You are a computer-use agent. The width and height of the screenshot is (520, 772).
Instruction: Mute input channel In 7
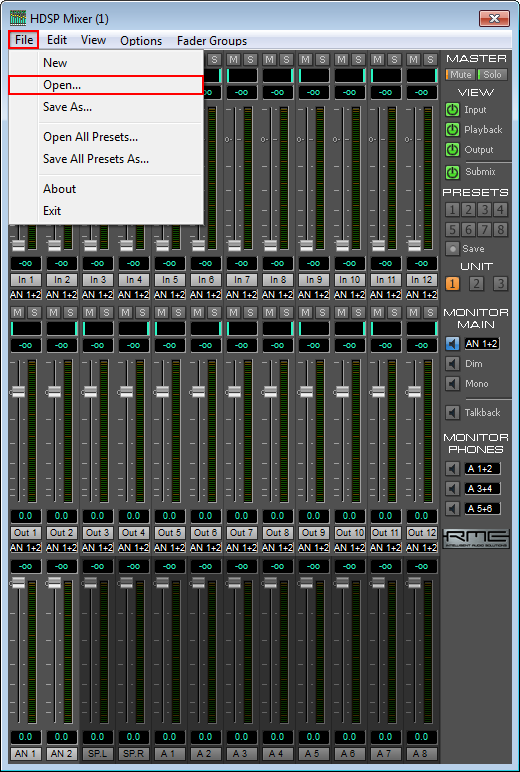[x=234, y=60]
